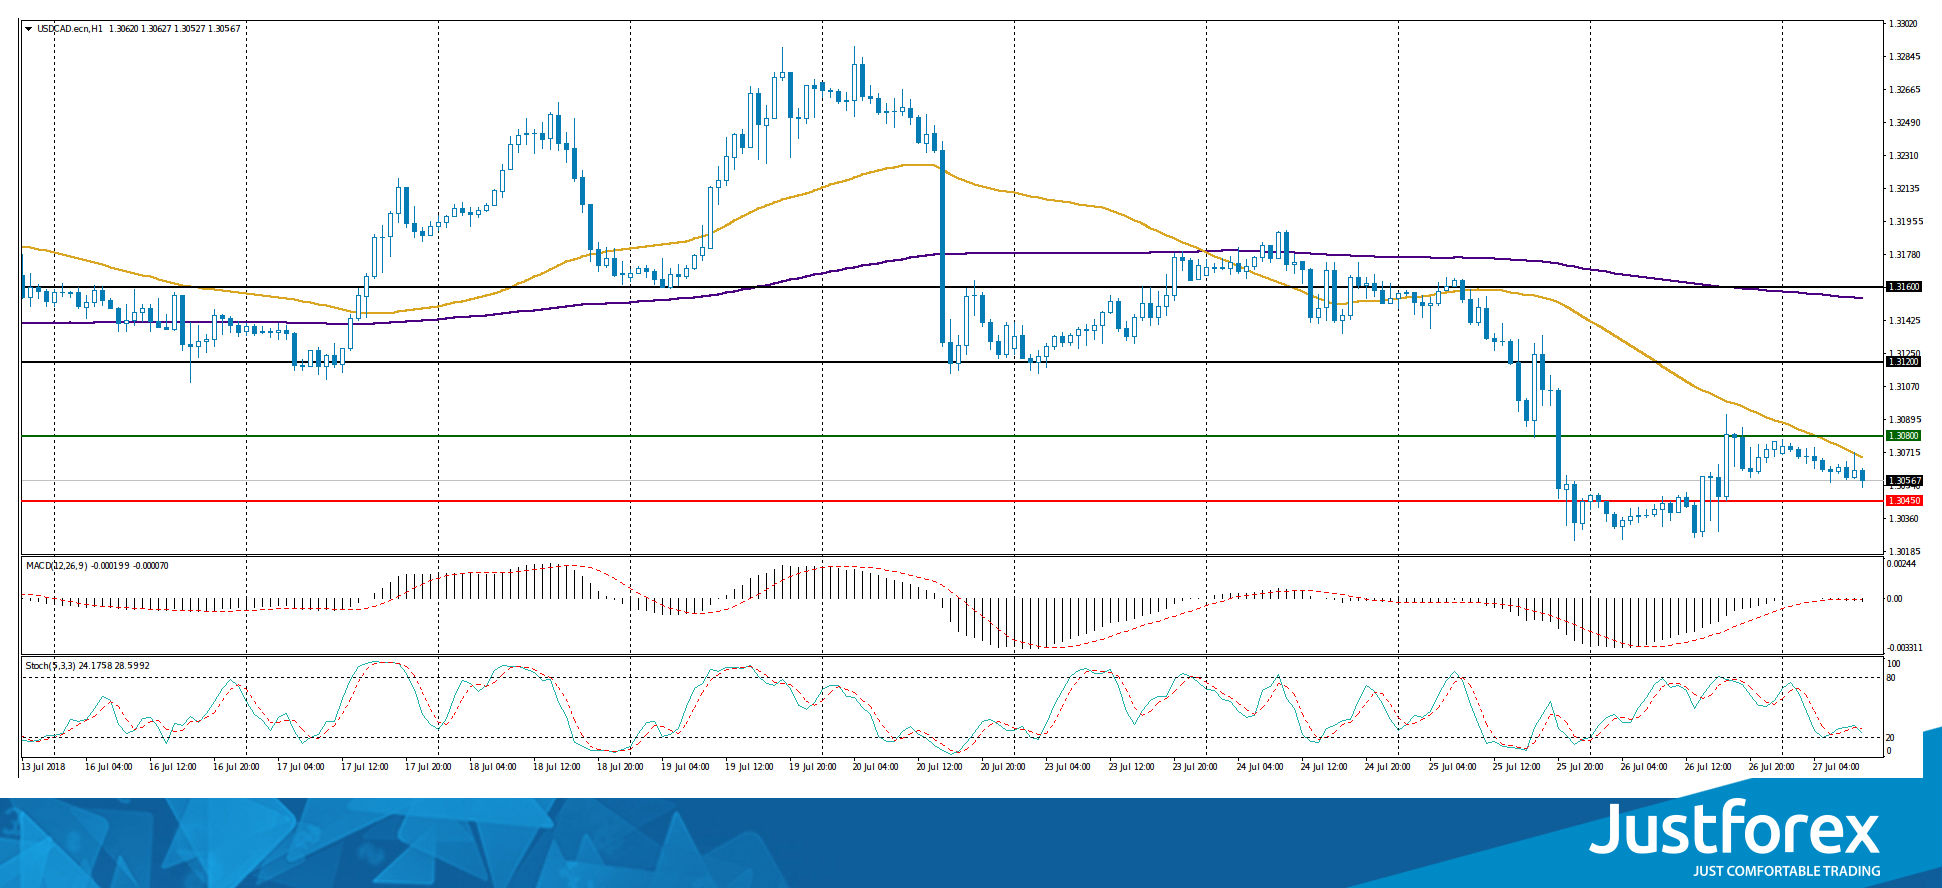Click the 26 Jul 20:00 time label

point(1773,767)
